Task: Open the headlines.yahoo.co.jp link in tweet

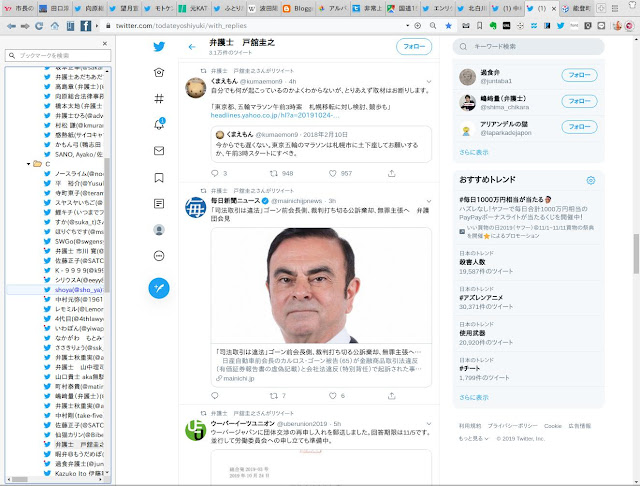Action: tap(275, 115)
